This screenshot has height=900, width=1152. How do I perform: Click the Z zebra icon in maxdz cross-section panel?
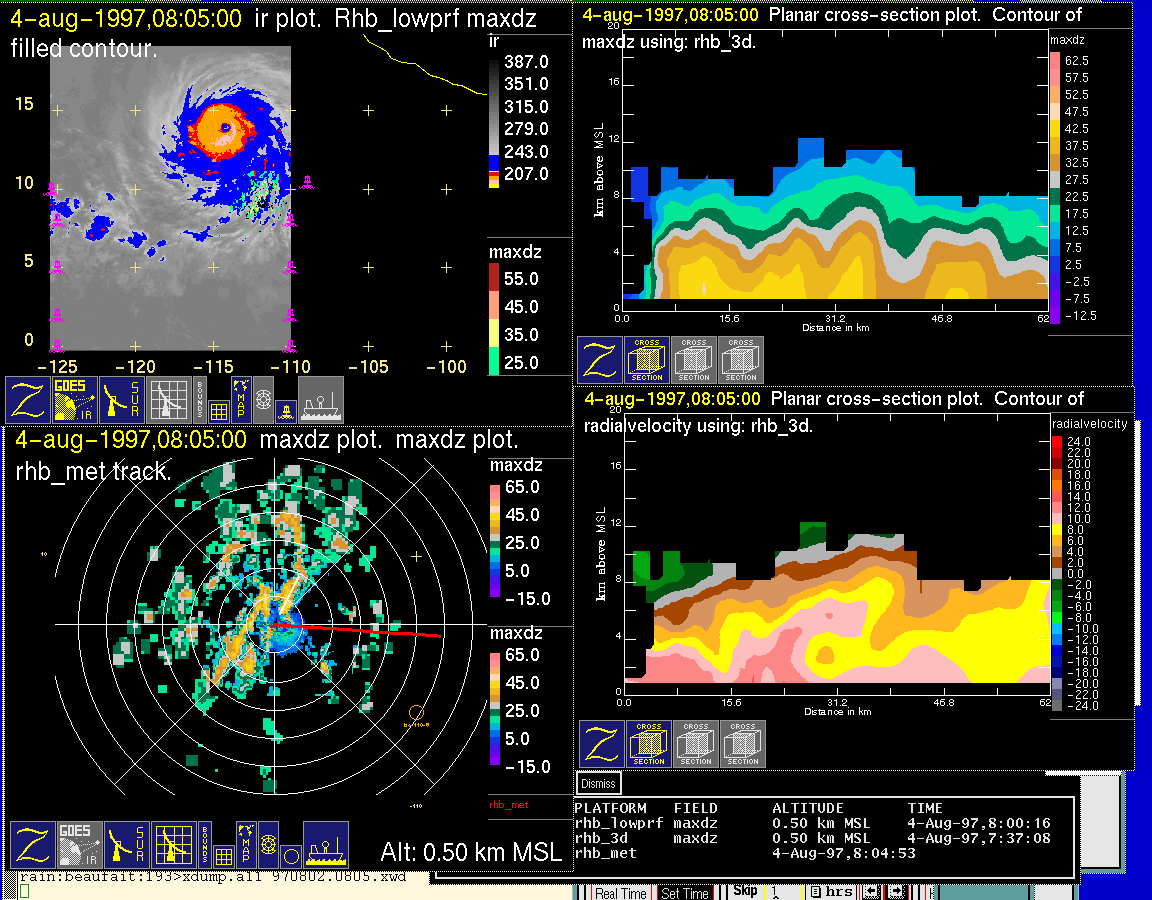[x=600, y=359]
